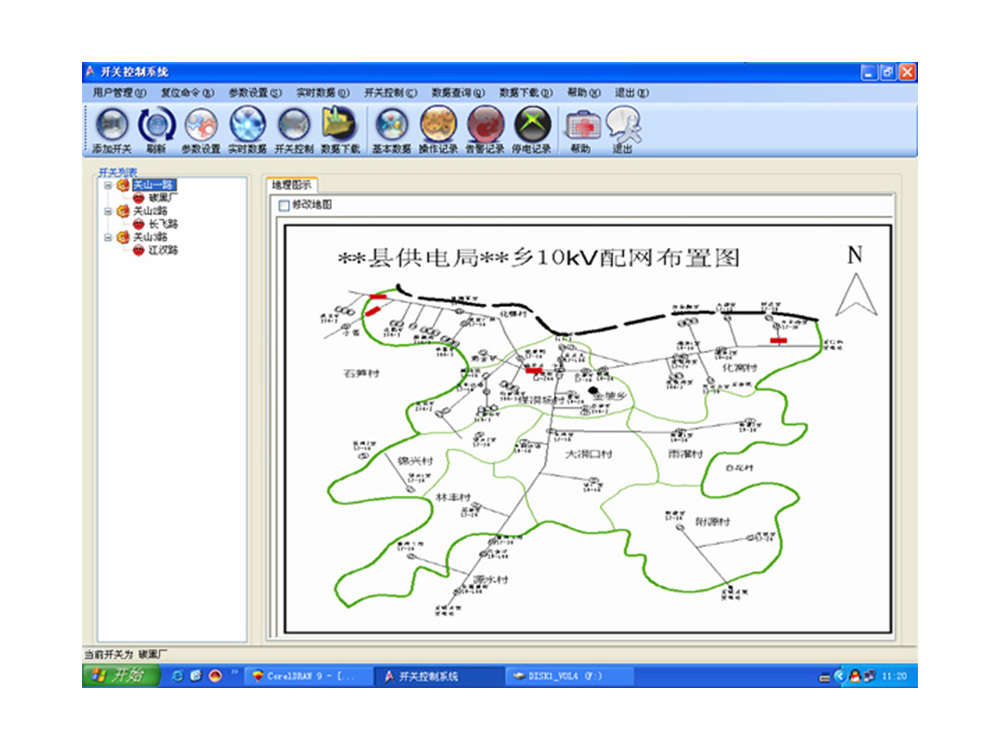Select 关山一路 in the switch list

pyautogui.click(x=154, y=185)
